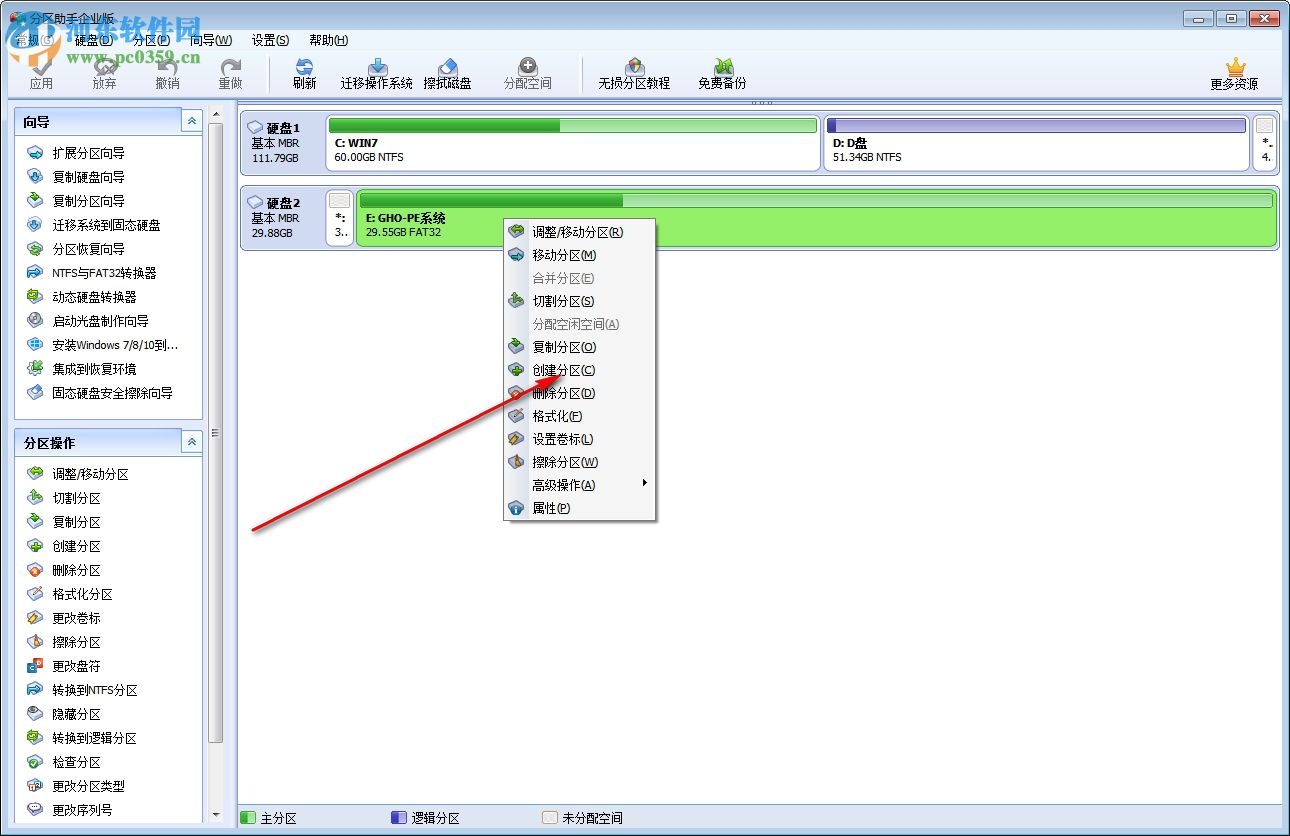The width and height of the screenshot is (1290, 836).
Task: Select 属性(P) in the context menu
Action: [580, 508]
